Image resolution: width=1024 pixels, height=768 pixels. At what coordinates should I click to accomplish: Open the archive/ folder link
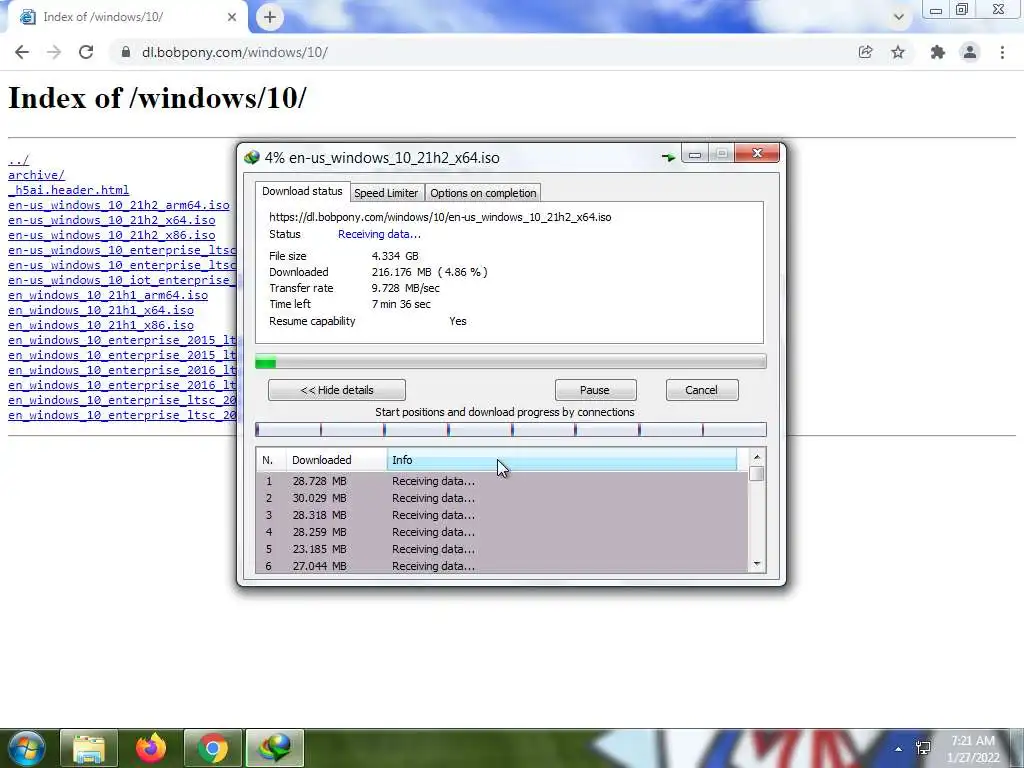37,175
